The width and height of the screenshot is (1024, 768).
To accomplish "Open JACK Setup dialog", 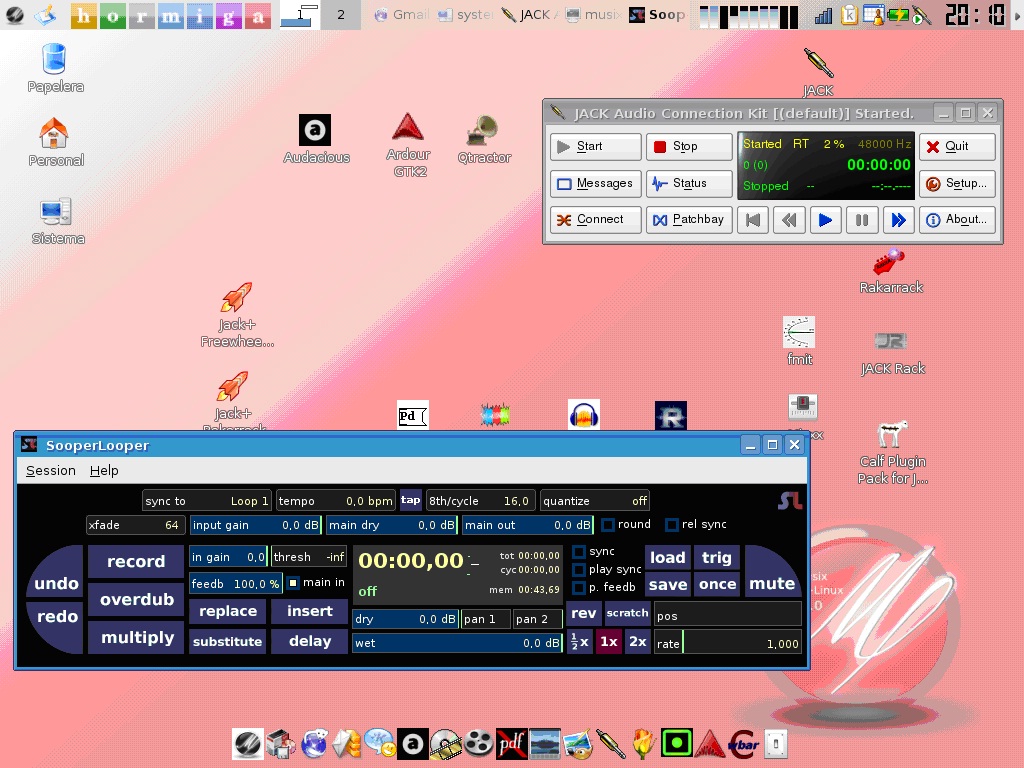I will [957, 184].
